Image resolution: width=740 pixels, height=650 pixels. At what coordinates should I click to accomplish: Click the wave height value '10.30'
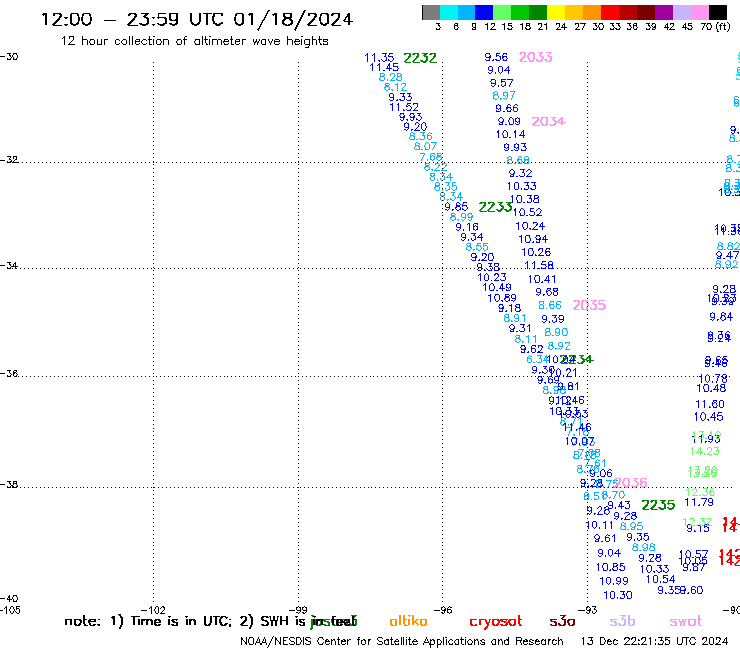(618, 595)
